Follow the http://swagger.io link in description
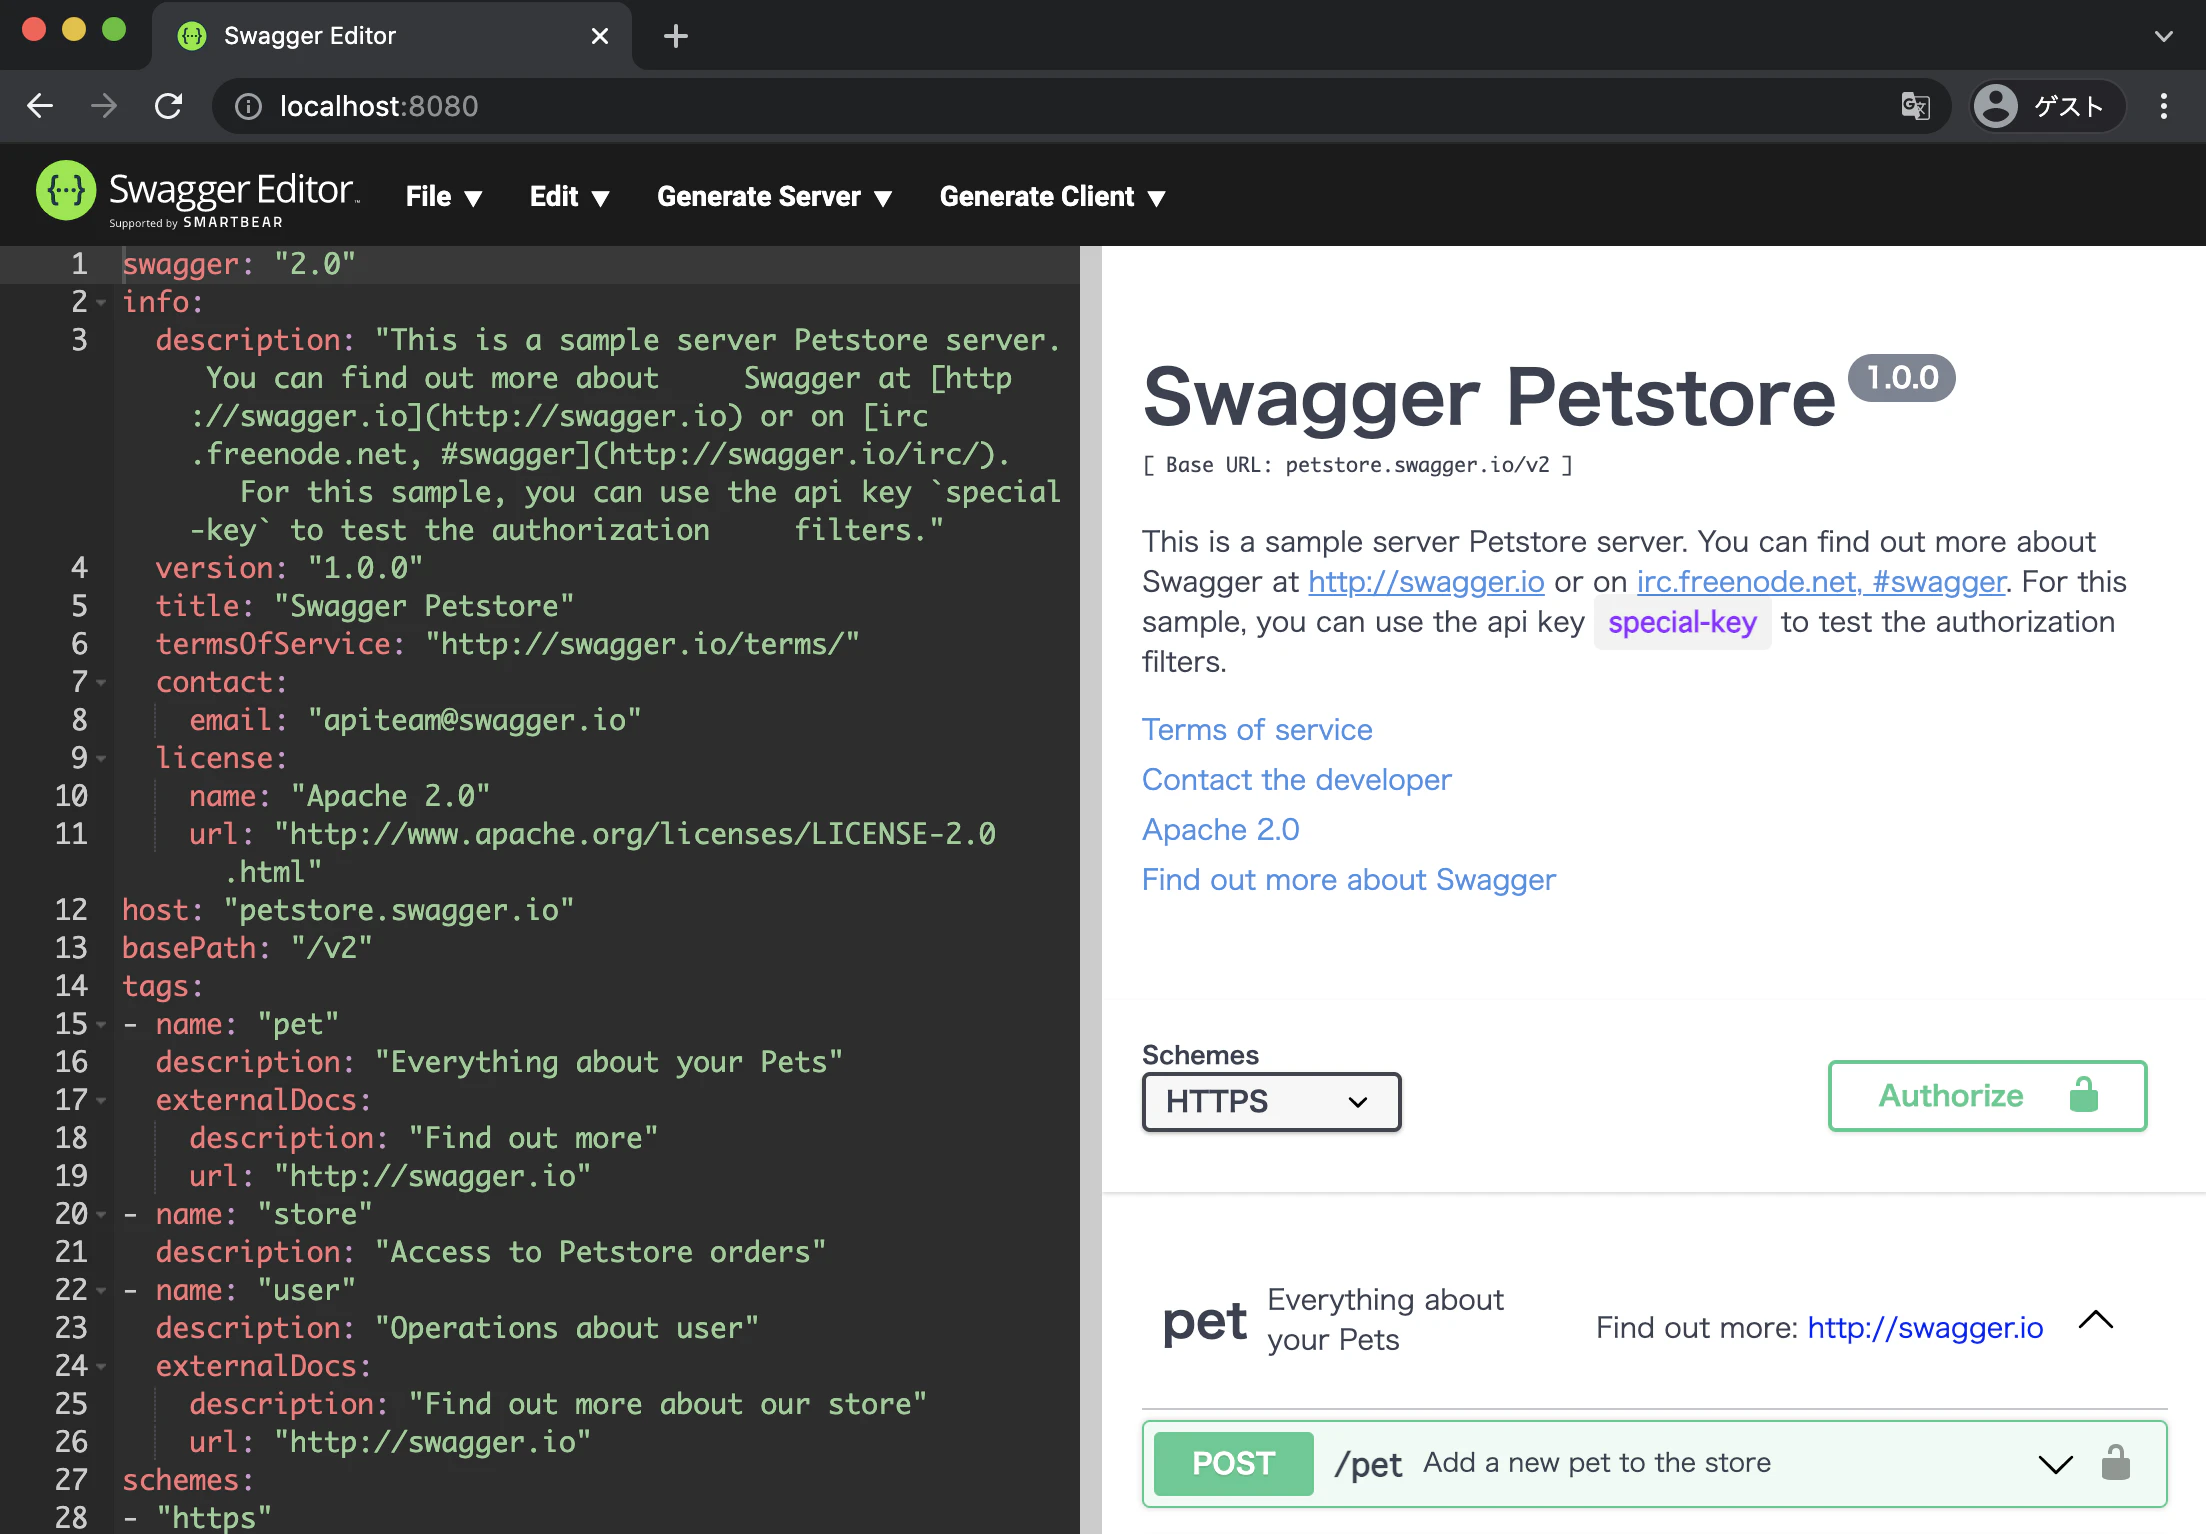 click(x=1426, y=582)
